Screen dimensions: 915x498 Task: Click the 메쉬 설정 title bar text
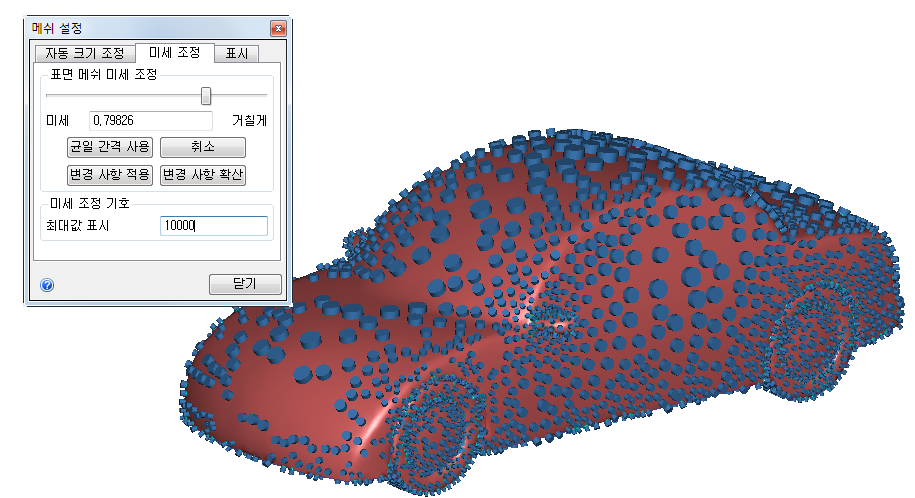57,28
